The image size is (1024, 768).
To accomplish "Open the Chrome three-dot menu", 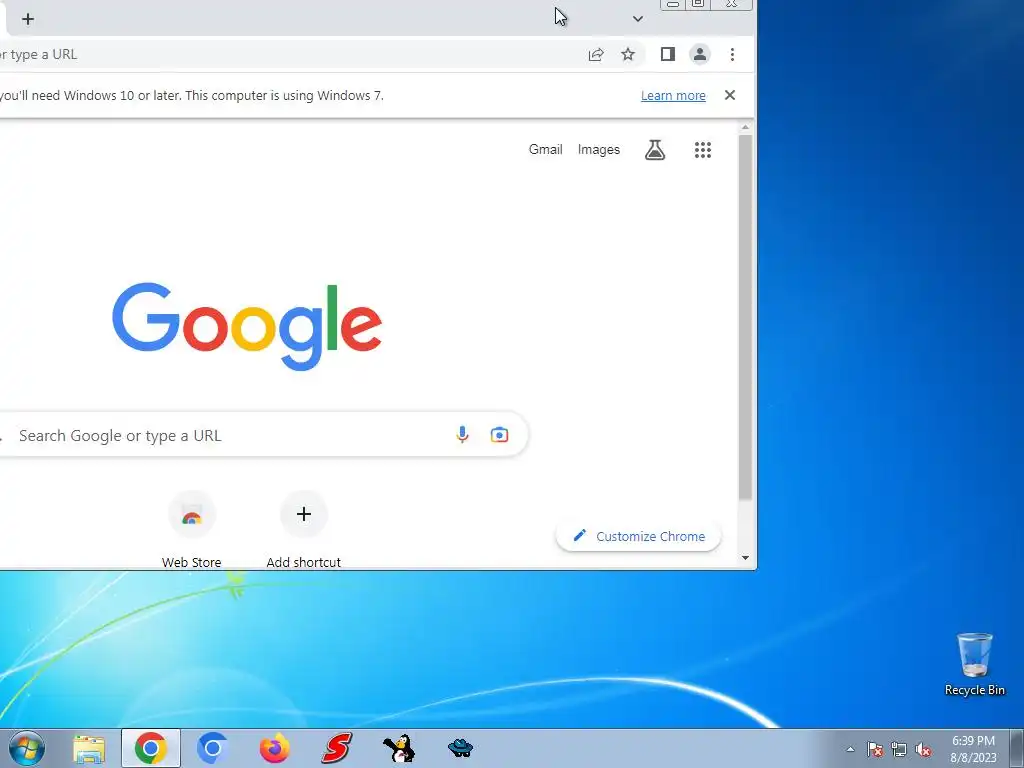I will tap(732, 54).
